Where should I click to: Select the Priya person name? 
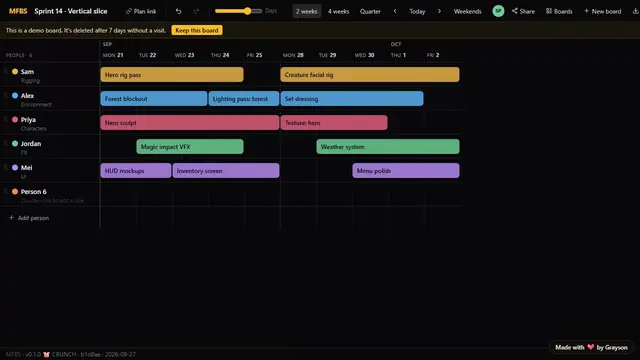28,120
